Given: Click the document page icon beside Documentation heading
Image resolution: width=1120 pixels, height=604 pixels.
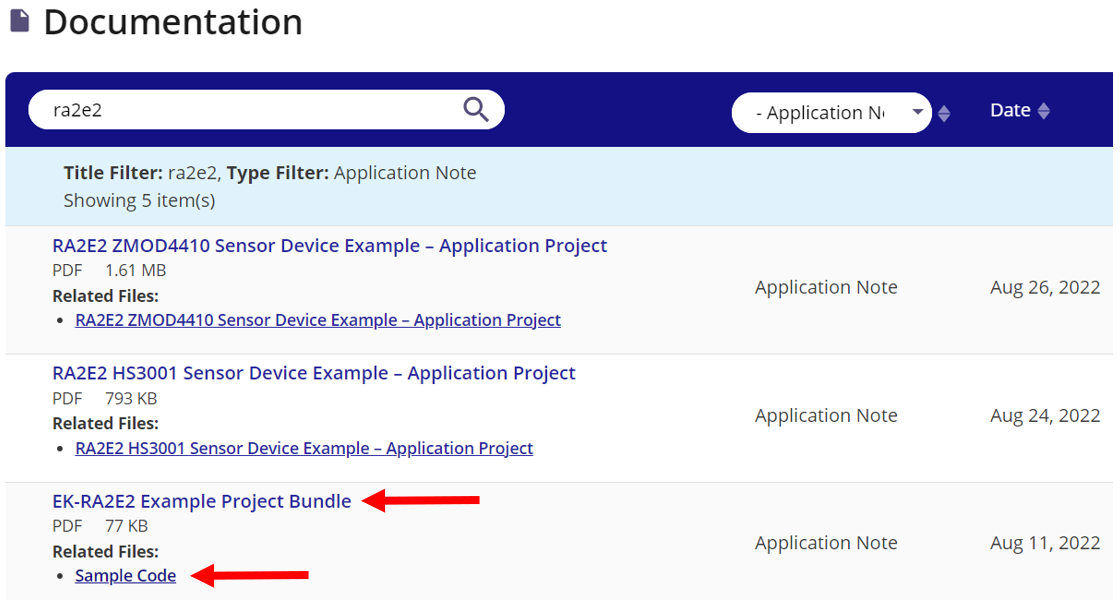Looking at the screenshot, I should (20, 22).
